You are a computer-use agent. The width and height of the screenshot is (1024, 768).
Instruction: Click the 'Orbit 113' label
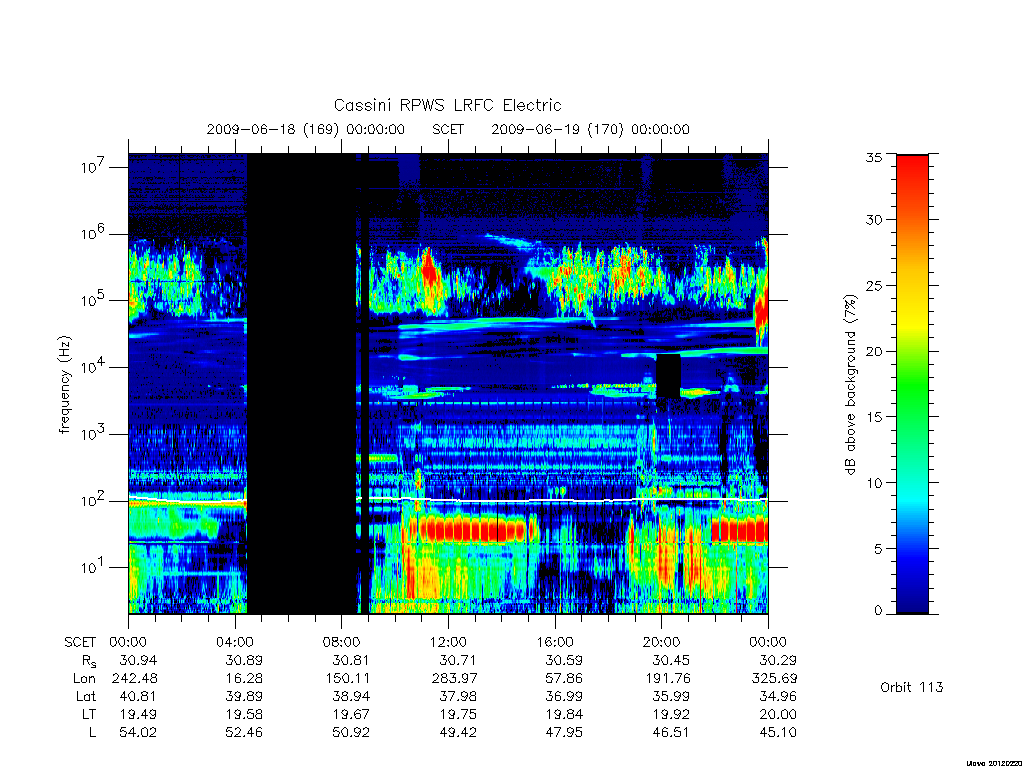[x=912, y=687]
